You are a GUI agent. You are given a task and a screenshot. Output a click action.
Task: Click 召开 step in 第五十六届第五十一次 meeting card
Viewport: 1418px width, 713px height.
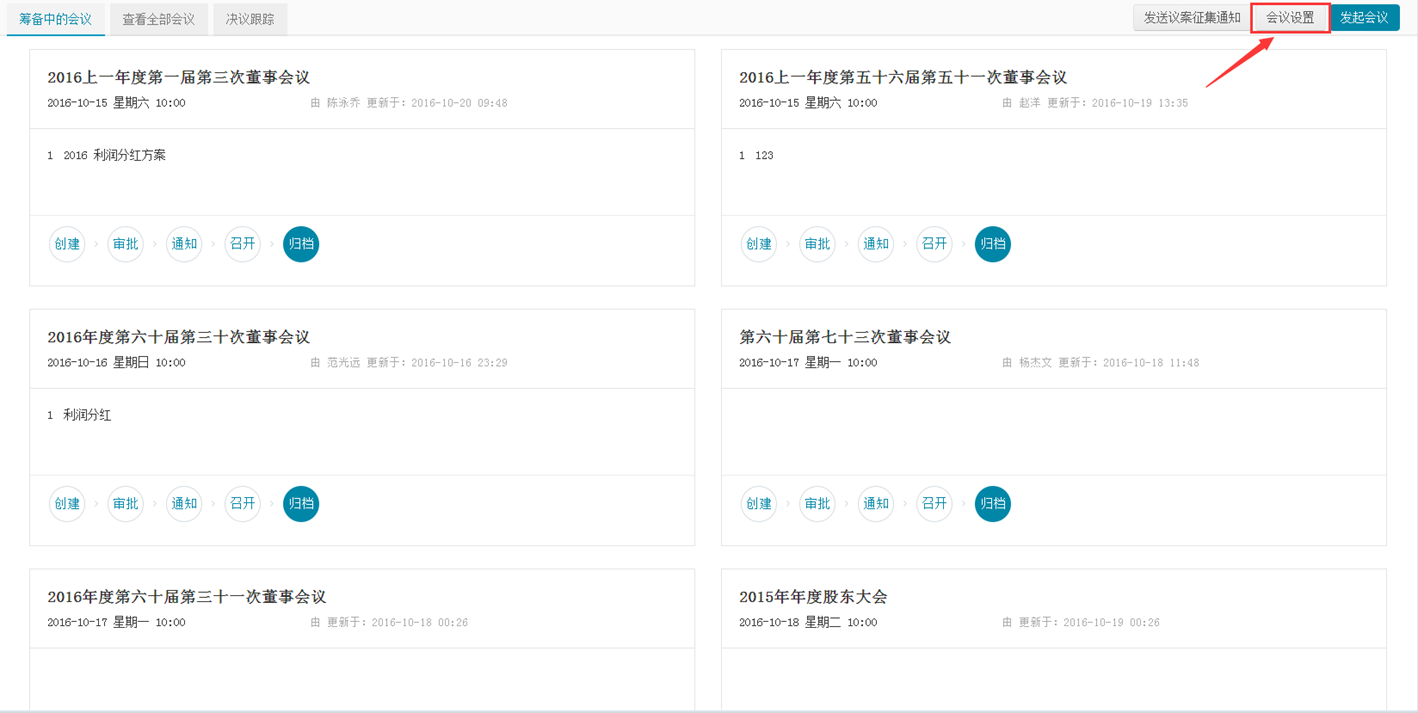[935, 244]
